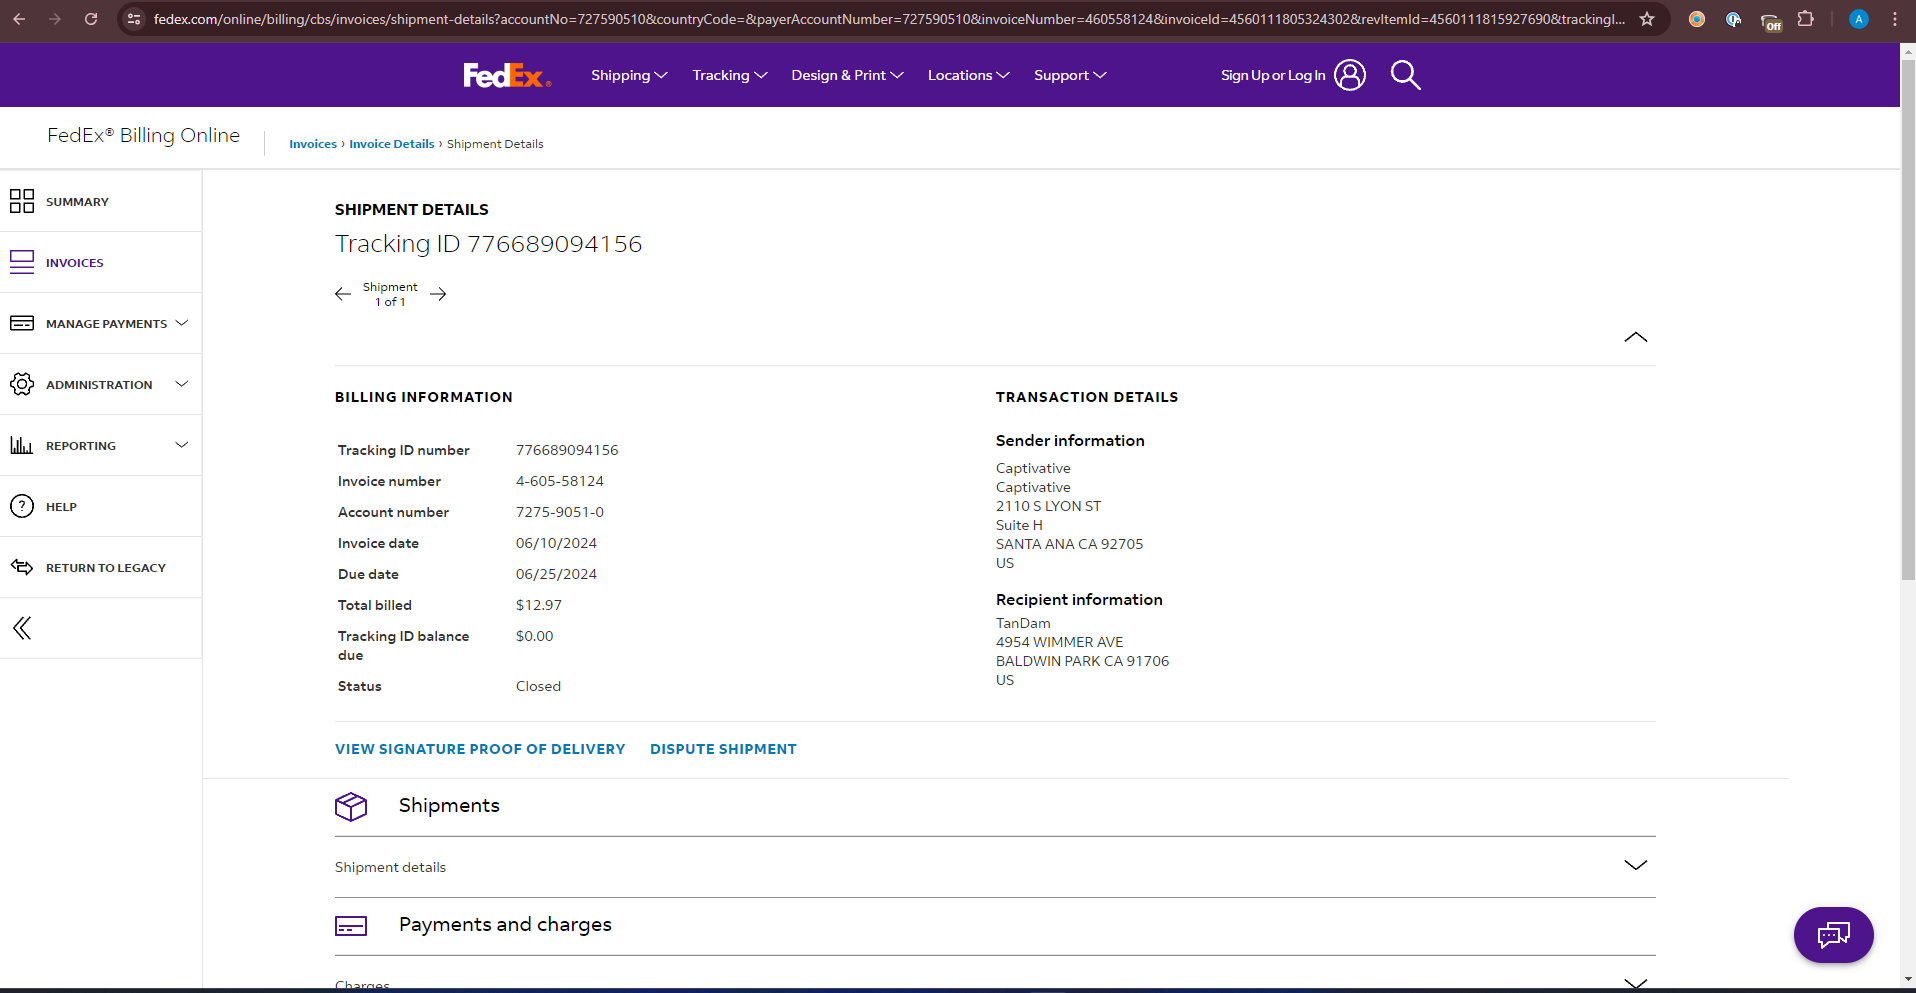Click View Signature Proof of Delivery

click(x=480, y=749)
